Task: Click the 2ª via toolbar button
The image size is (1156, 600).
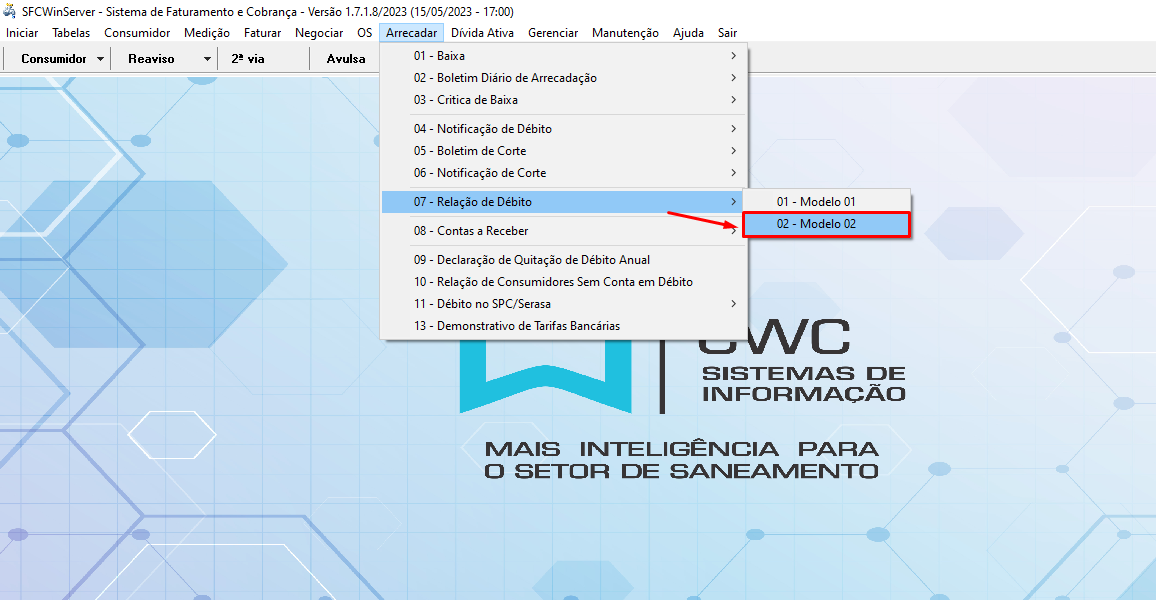Action: (248, 59)
